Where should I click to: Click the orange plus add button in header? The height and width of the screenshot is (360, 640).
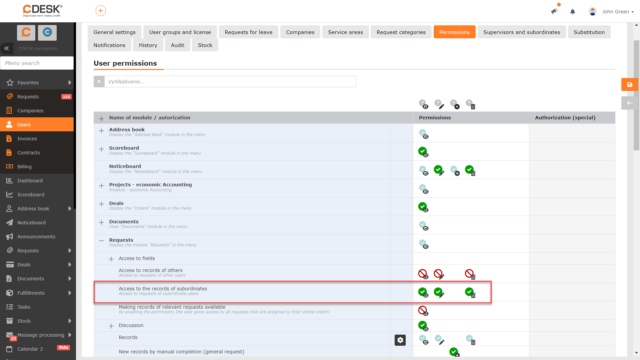pyautogui.click(x=100, y=11)
